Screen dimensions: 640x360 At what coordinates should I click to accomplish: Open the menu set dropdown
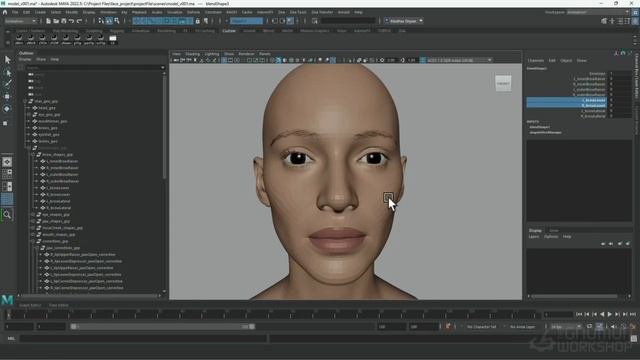click(20, 21)
